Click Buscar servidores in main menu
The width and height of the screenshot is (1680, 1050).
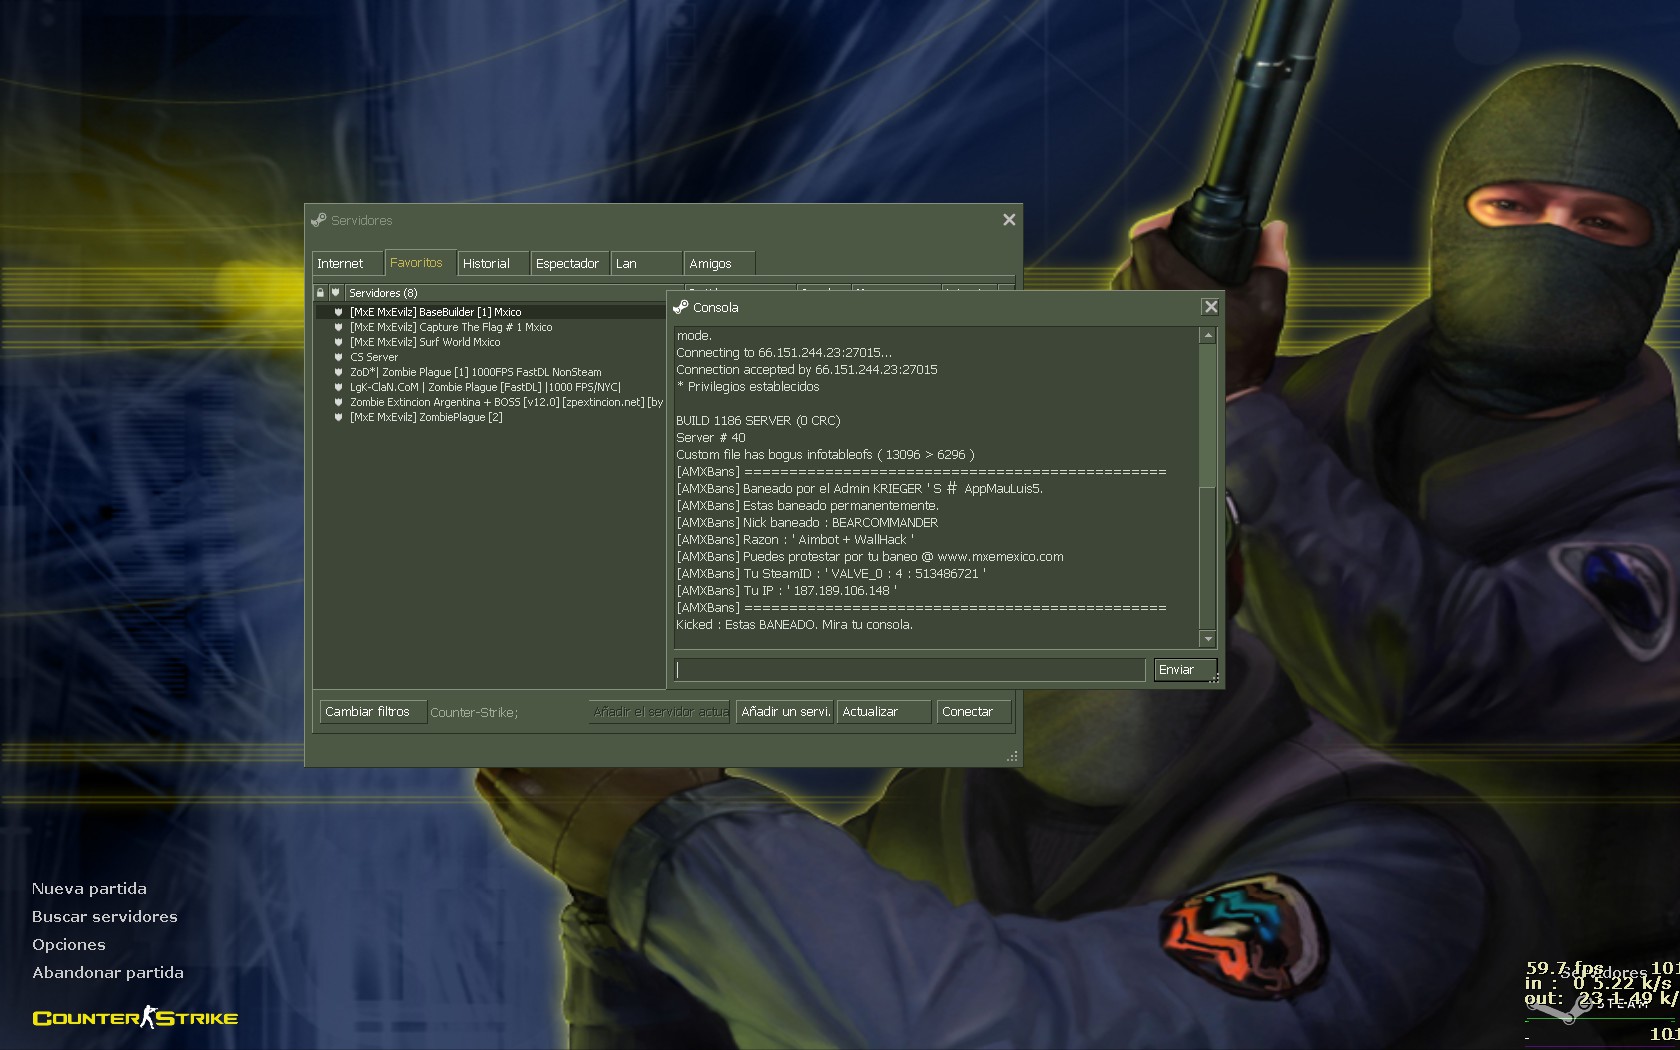point(105,917)
